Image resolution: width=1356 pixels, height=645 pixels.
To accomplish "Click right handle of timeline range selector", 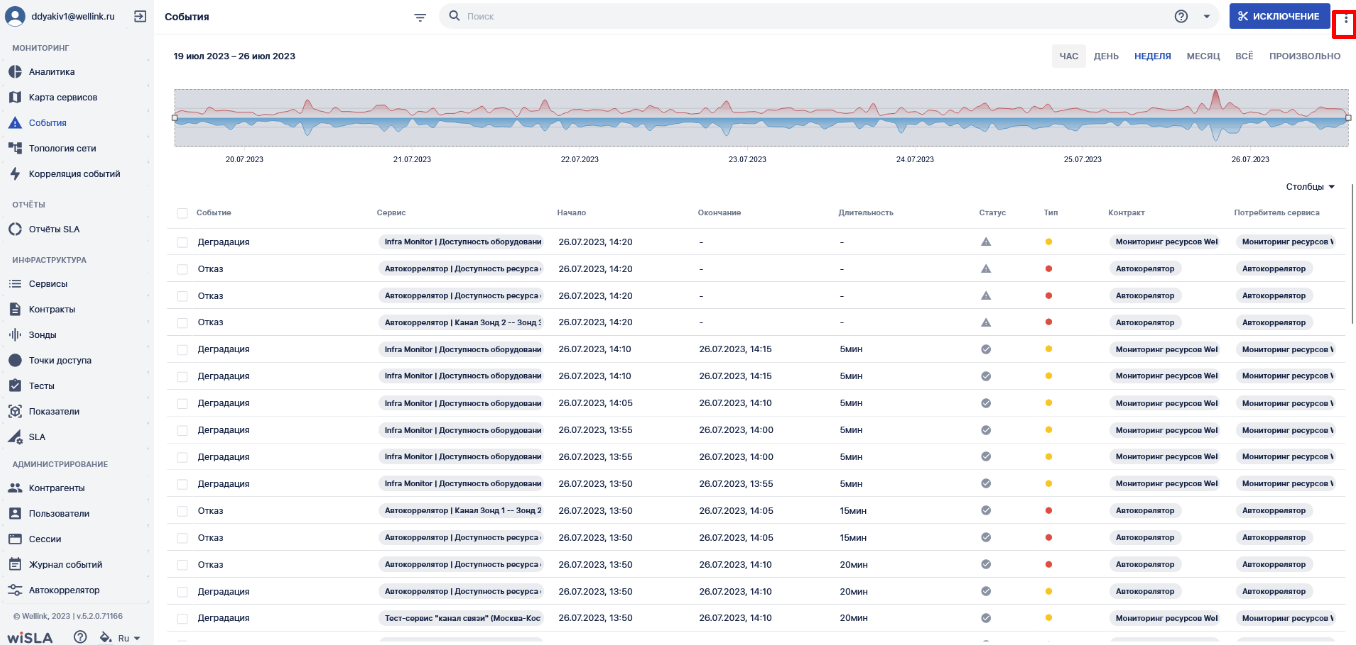I will 1348,117.
